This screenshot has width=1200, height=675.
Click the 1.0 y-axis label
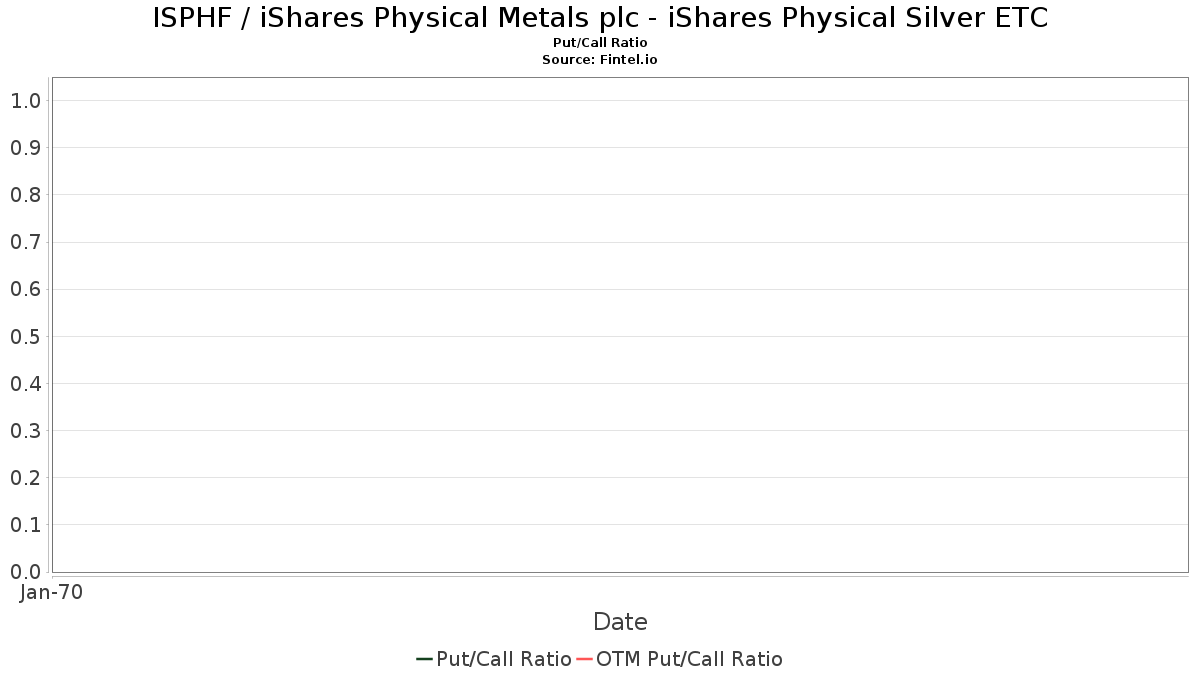(25, 101)
